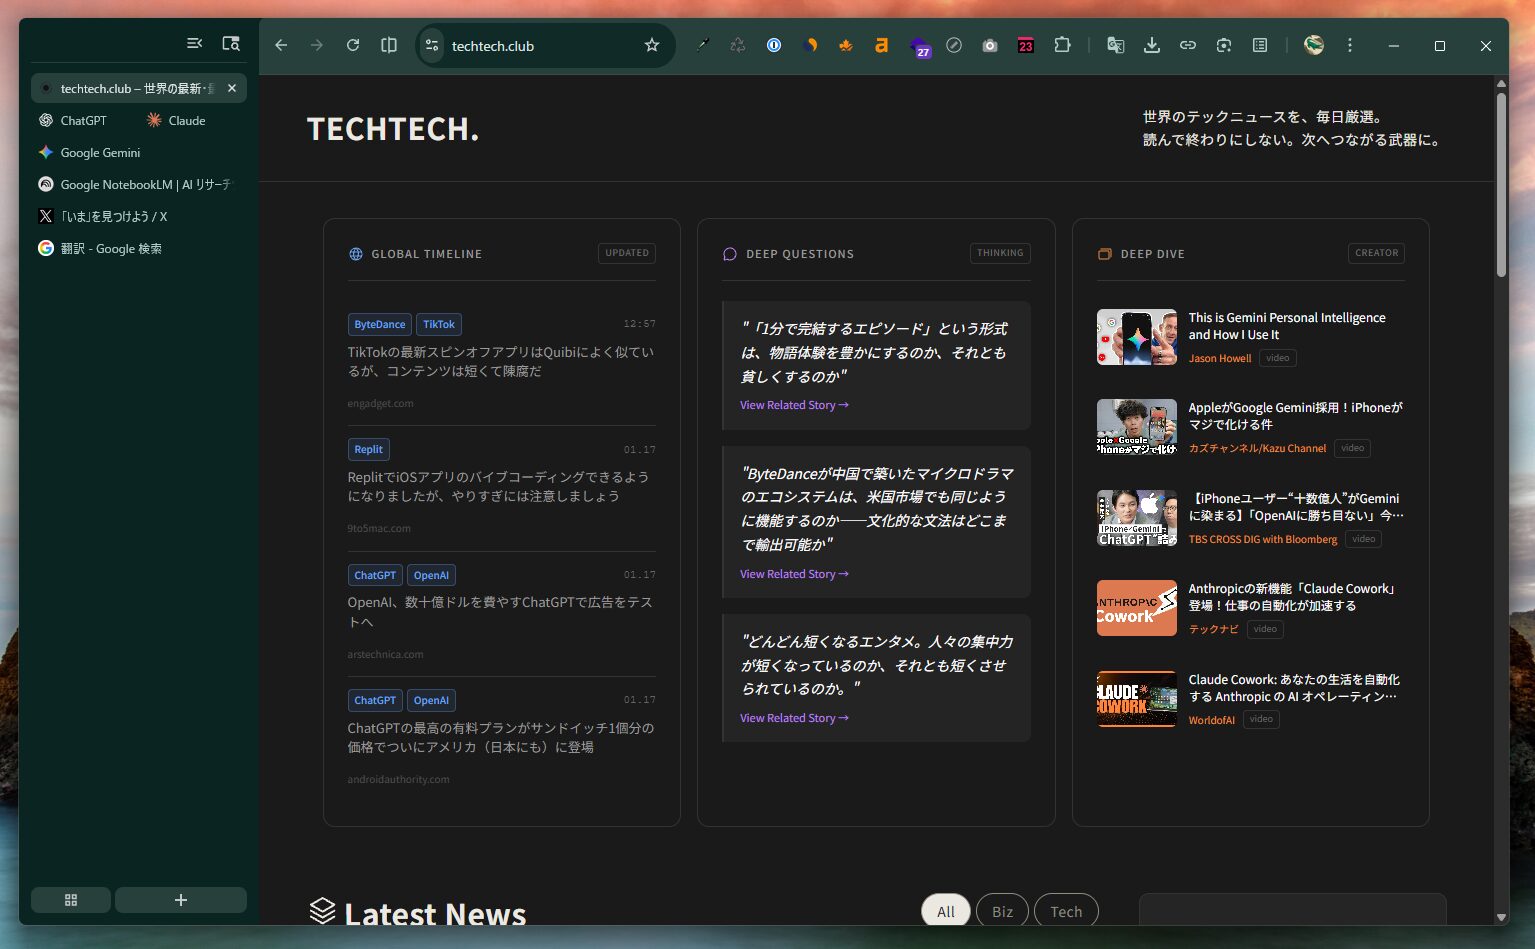
Task: Open the calendar extension showing 23
Action: coord(1025,45)
